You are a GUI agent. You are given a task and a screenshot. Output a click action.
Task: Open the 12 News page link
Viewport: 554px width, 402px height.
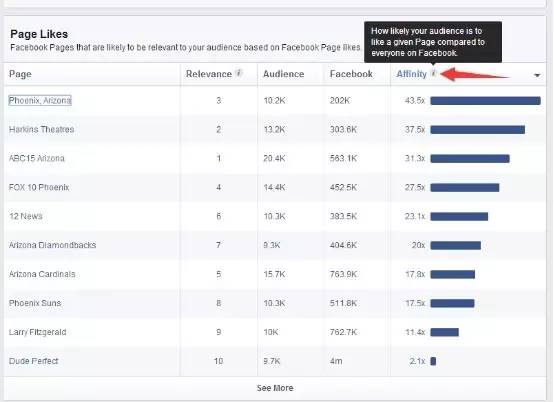(x=26, y=216)
